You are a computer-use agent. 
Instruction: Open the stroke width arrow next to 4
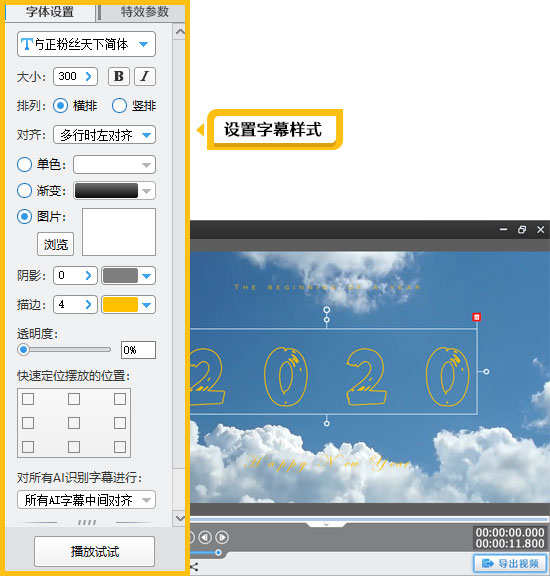pos(88,304)
